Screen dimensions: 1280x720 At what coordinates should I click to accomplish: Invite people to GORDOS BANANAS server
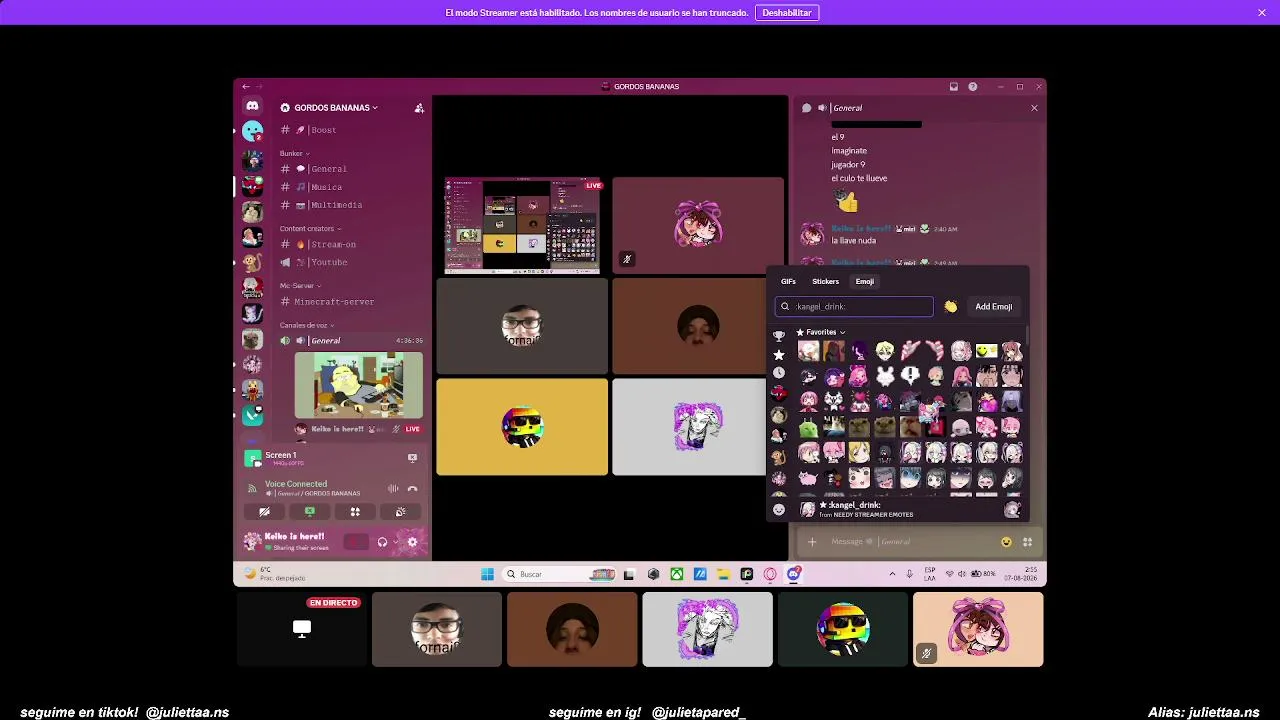(x=419, y=108)
